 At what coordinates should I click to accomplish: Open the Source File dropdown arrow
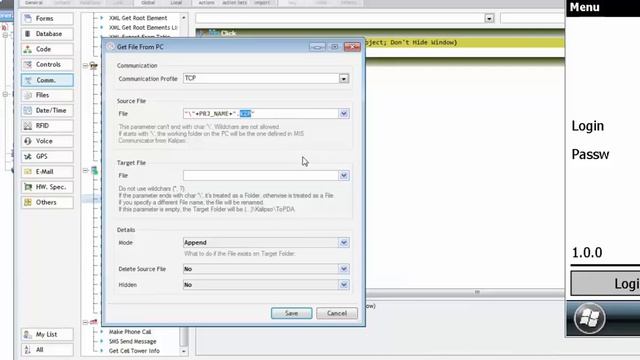tap(344, 113)
